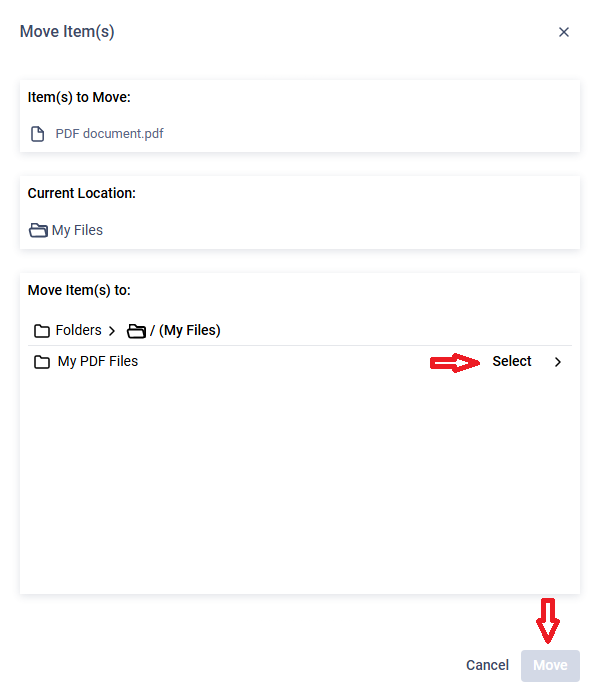Click the Folders breadcrumb folder icon
600x698 pixels.
point(42,331)
